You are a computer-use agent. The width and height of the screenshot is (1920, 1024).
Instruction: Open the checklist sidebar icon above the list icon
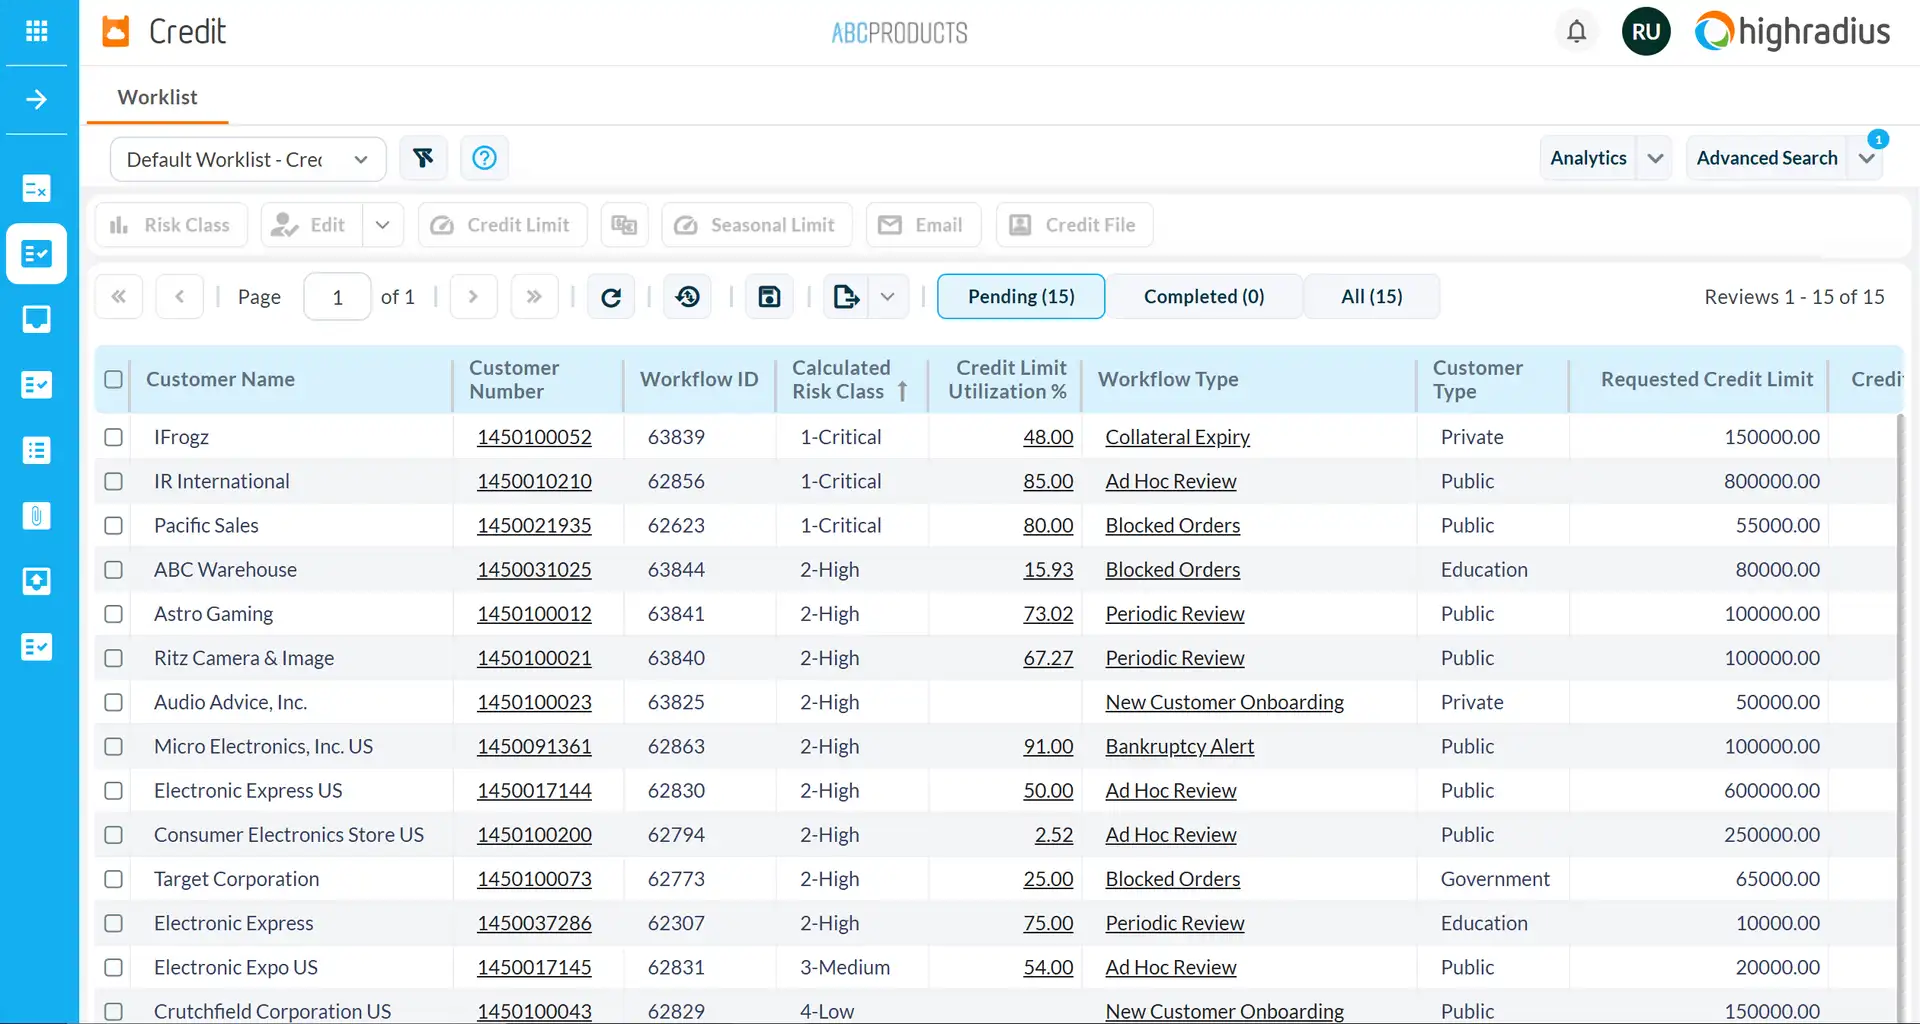click(x=37, y=385)
